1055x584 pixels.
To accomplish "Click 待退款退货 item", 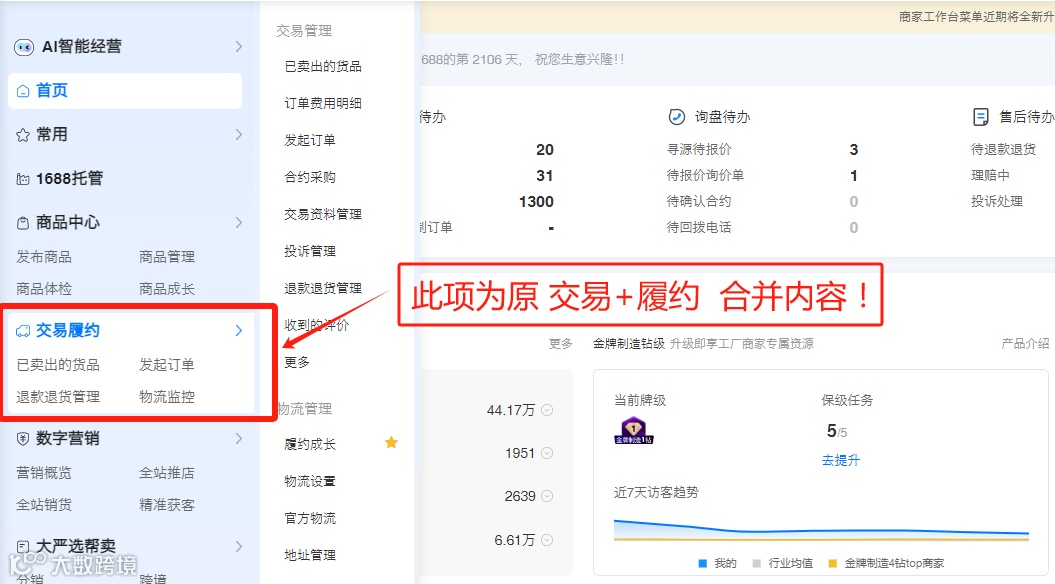I will click(1003, 150).
